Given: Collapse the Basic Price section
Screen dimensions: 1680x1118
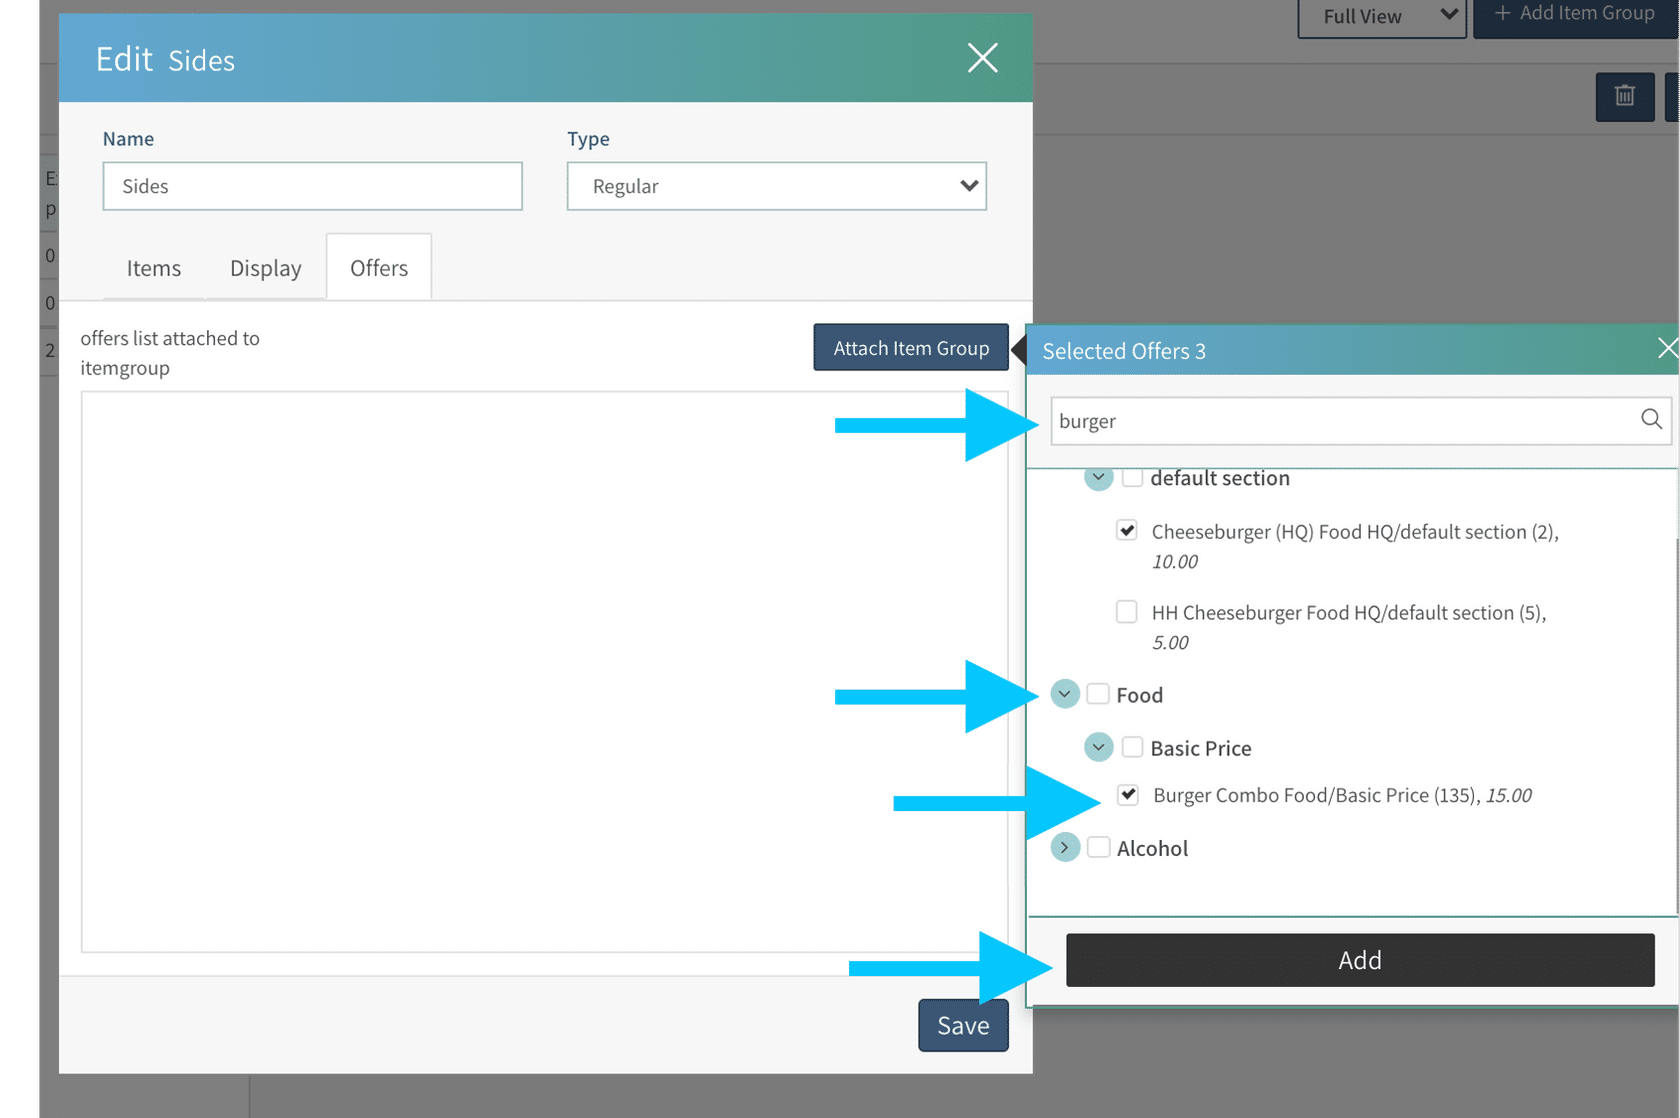Looking at the screenshot, I should click(1098, 747).
